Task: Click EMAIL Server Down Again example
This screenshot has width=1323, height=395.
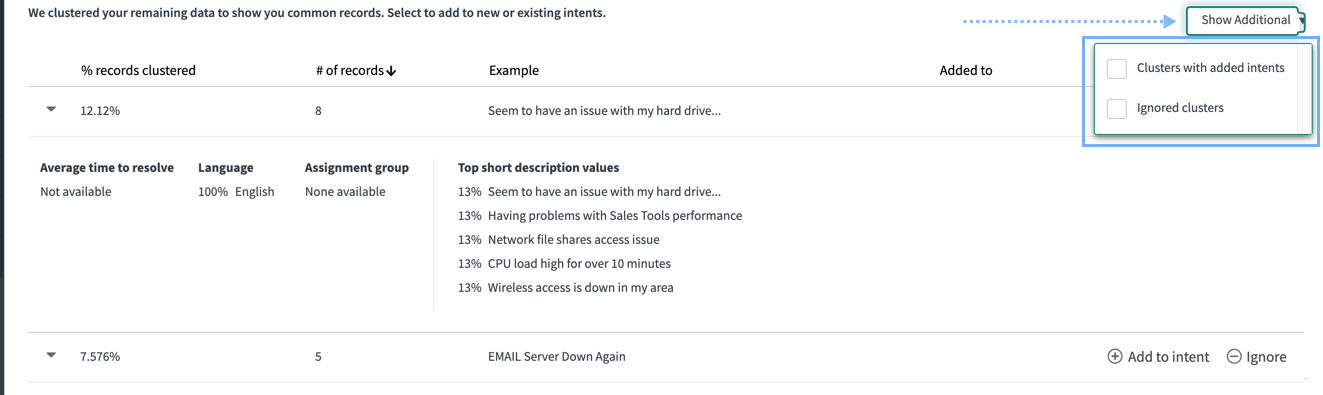Action: (x=557, y=356)
